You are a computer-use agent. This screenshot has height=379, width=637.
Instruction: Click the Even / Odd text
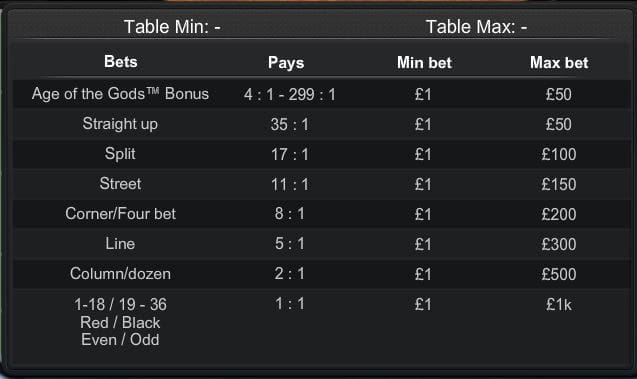[x=120, y=340]
